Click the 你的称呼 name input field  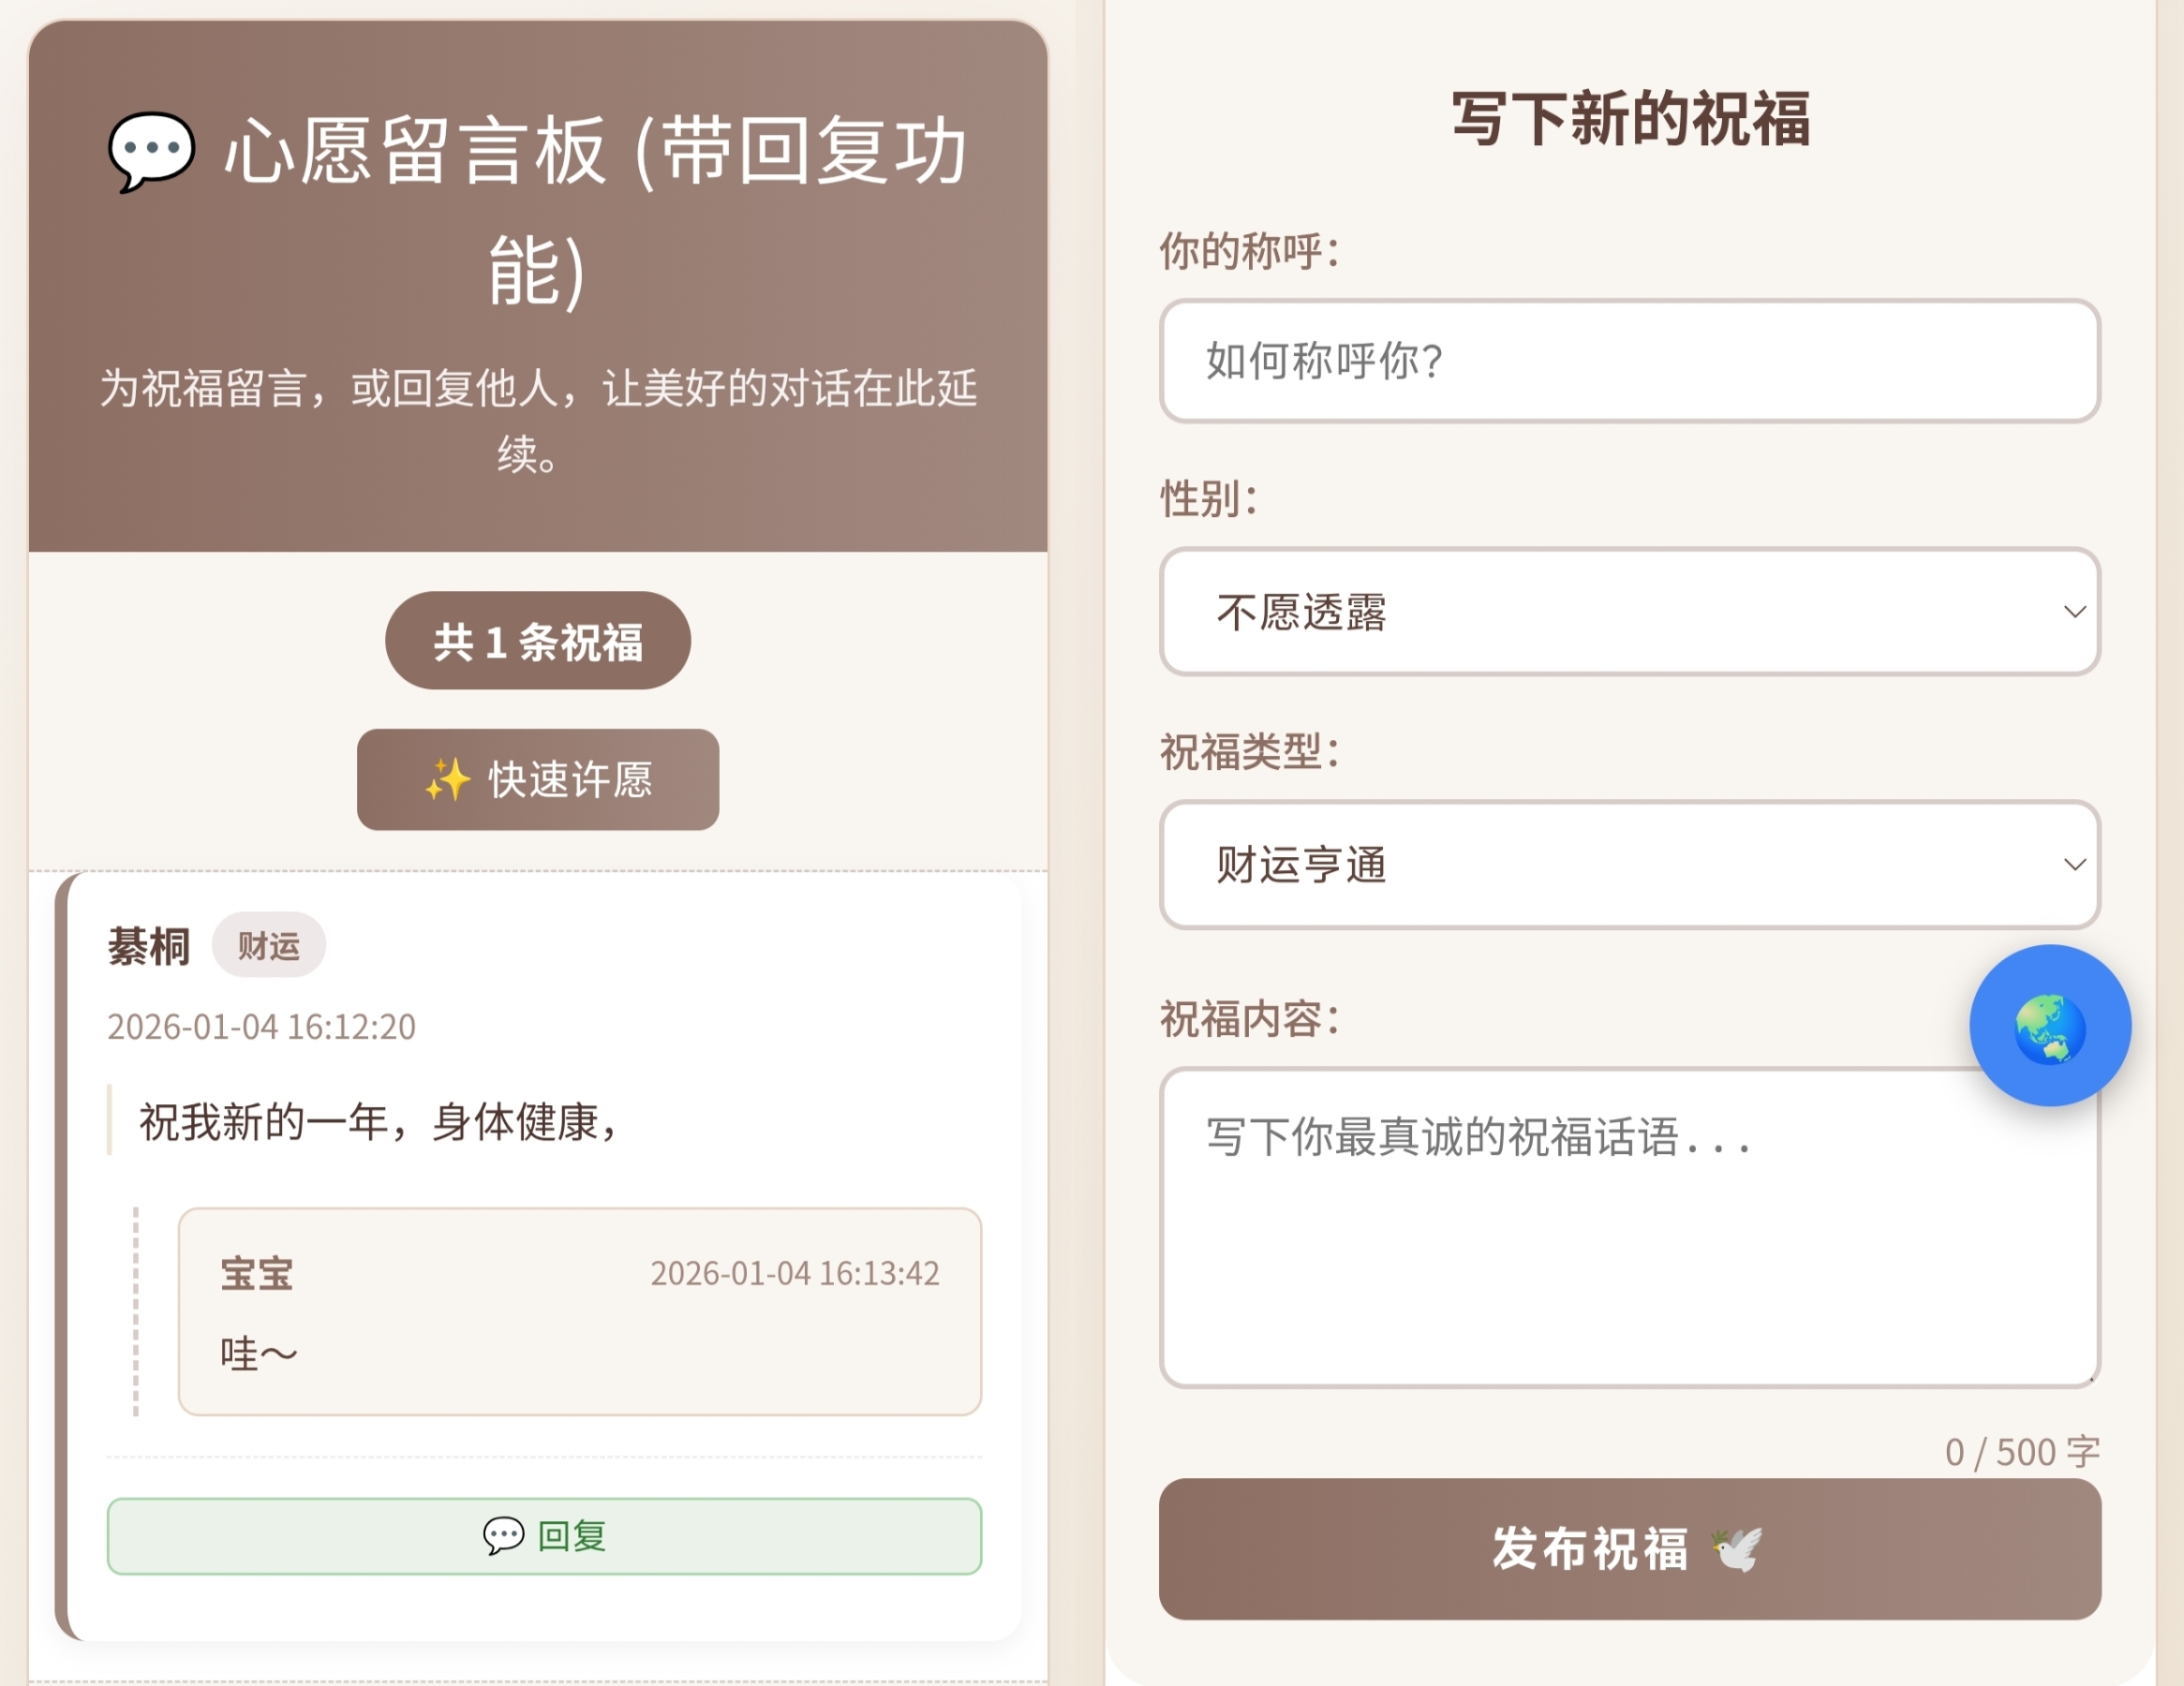[x=1630, y=362]
